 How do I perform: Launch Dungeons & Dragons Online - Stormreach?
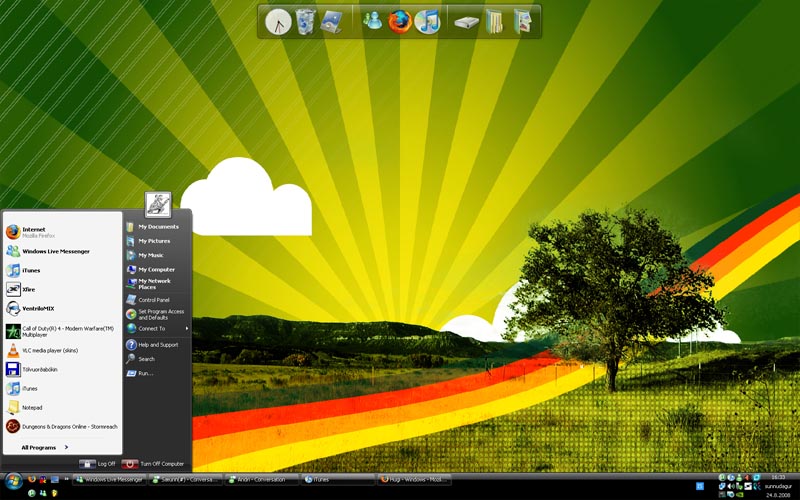(x=62, y=427)
